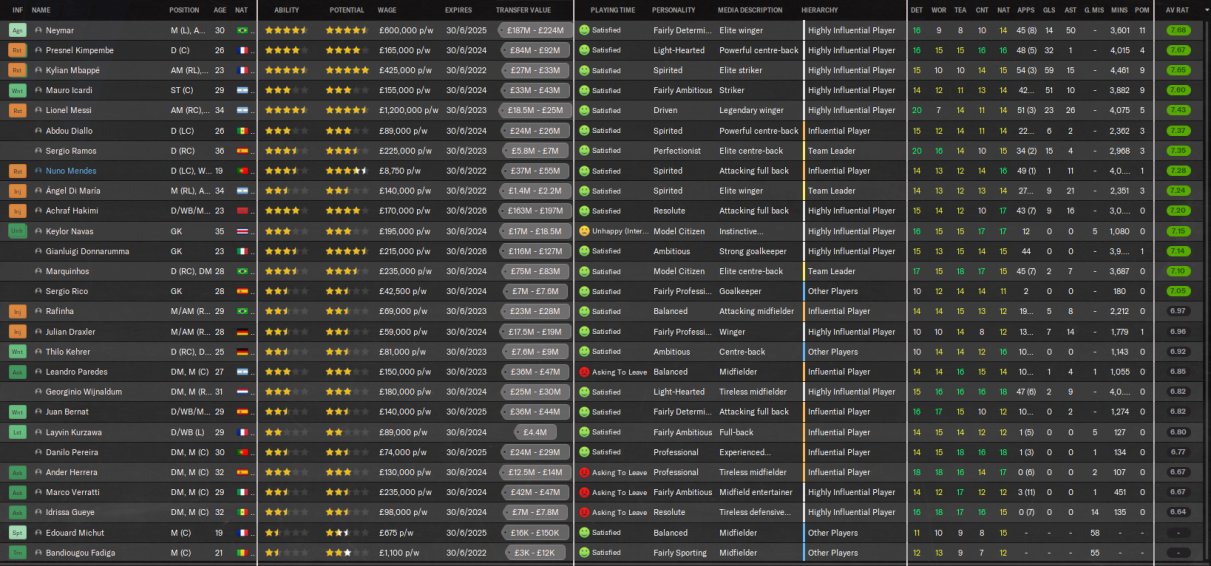Viewport: 1211px width, 566px height.
Task: Sort the squad by the NAME column
Action: (41, 10)
